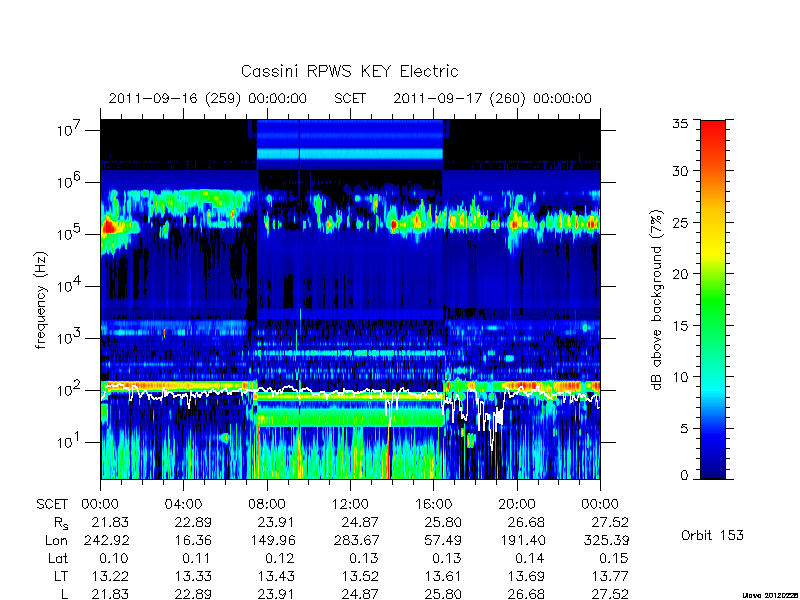
Task: Click the LT row label
Action: click(61, 576)
